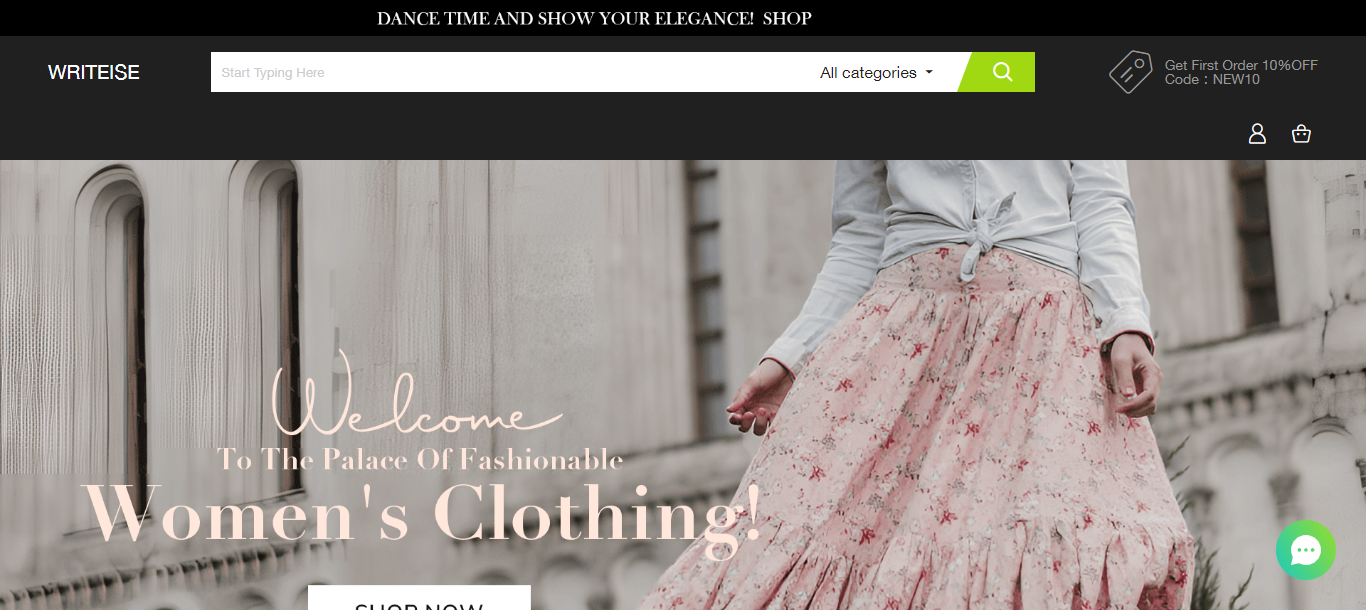Click the Women's Clothing! headline
The width and height of the screenshot is (1366, 610).
(x=424, y=514)
